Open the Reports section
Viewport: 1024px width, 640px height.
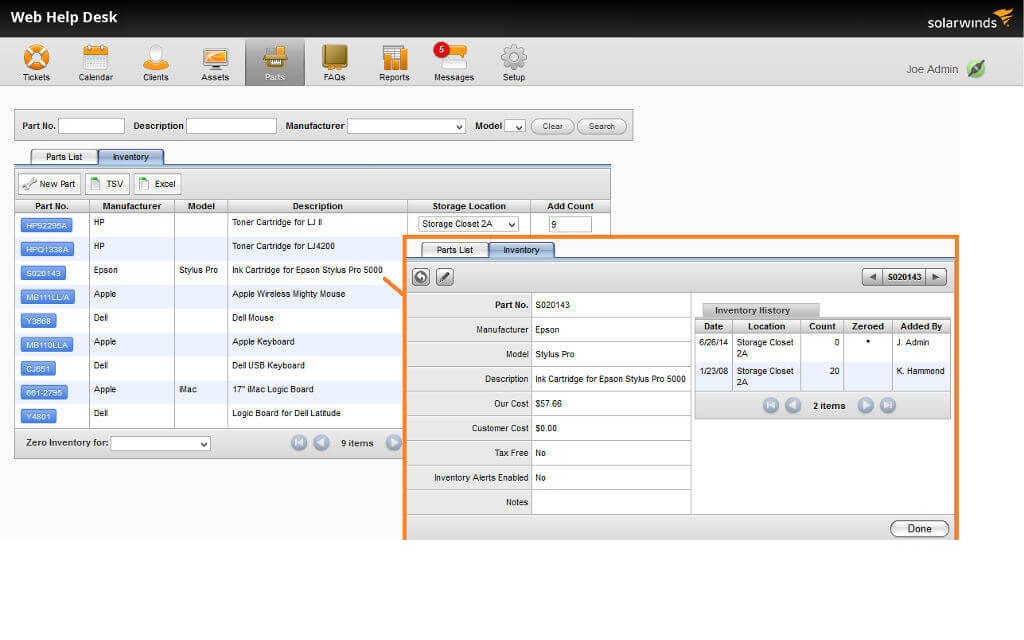pyautogui.click(x=394, y=62)
